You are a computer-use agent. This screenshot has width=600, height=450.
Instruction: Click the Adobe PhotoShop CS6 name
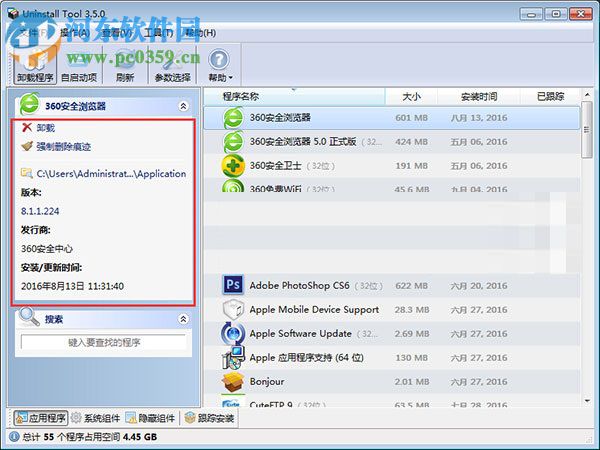click(x=299, y=285)
